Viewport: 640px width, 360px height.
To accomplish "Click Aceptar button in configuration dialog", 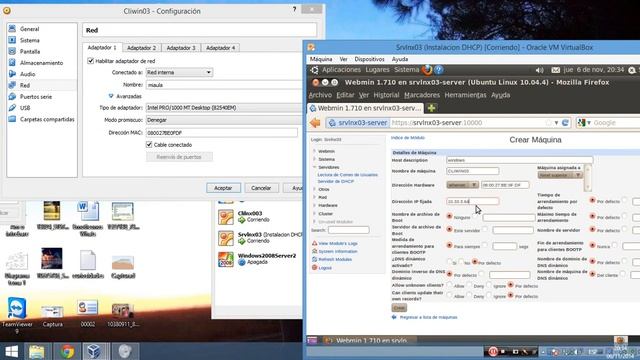I will click(x=223, y=188).
